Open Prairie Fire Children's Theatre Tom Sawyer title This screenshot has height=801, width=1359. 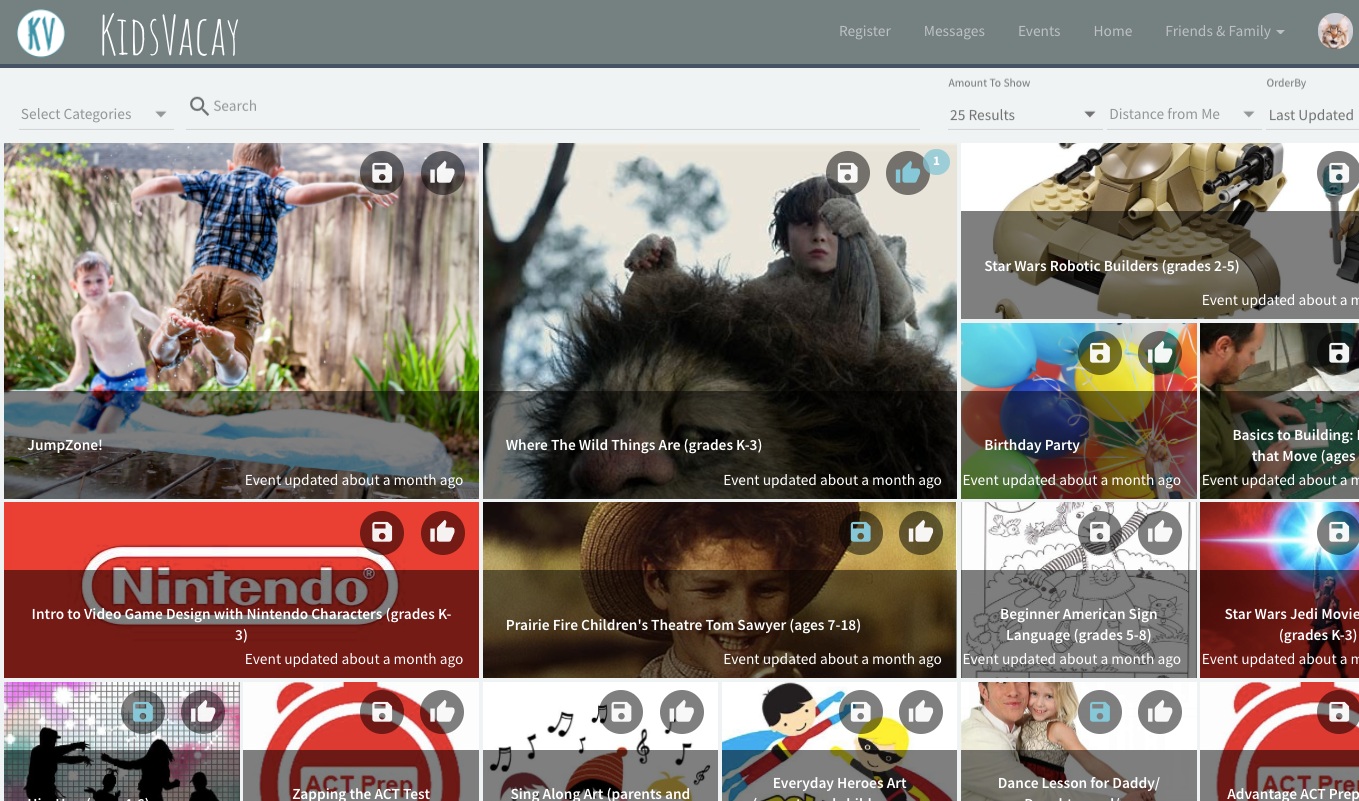point(683,625)
